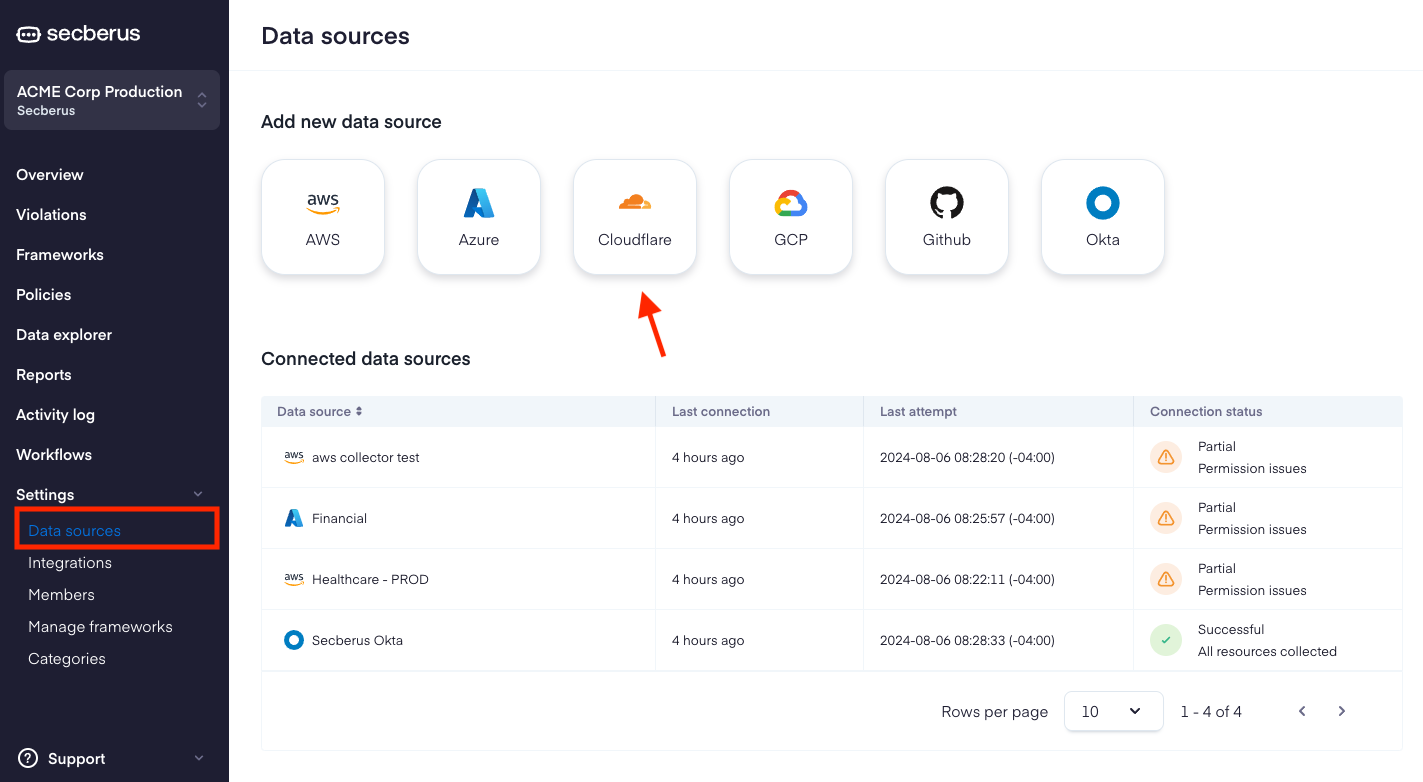Go to previous page arrow

tap(1302, 711)
